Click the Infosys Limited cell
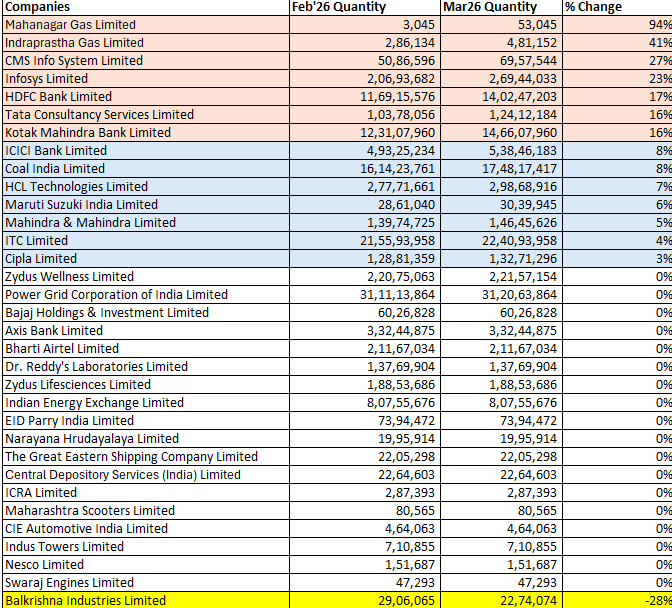 pyautogui.click(x=146, y=79)
